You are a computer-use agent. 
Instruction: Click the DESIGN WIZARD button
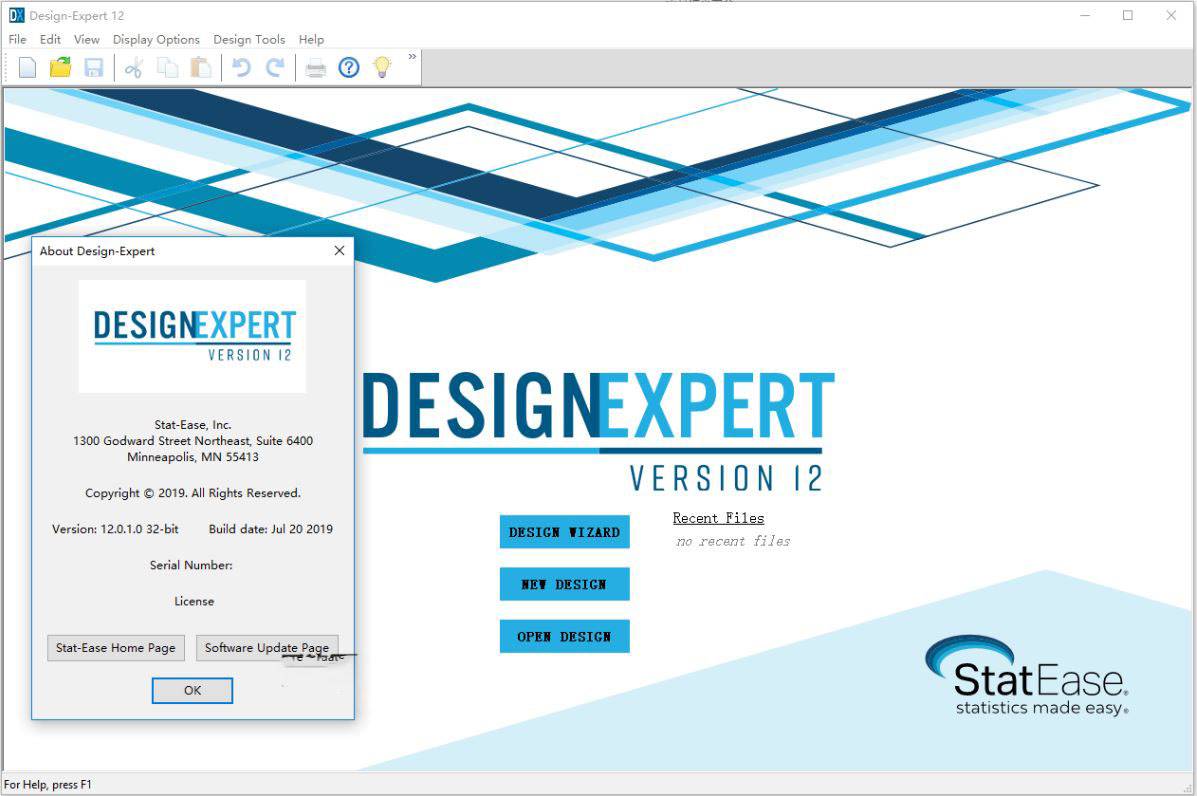[x=565, y=532]
